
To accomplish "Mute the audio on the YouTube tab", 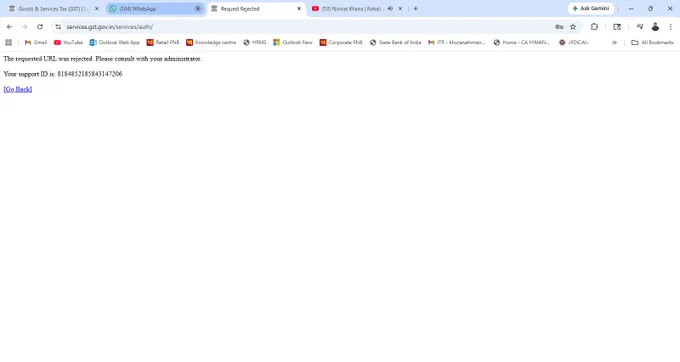I will (390, 9).
